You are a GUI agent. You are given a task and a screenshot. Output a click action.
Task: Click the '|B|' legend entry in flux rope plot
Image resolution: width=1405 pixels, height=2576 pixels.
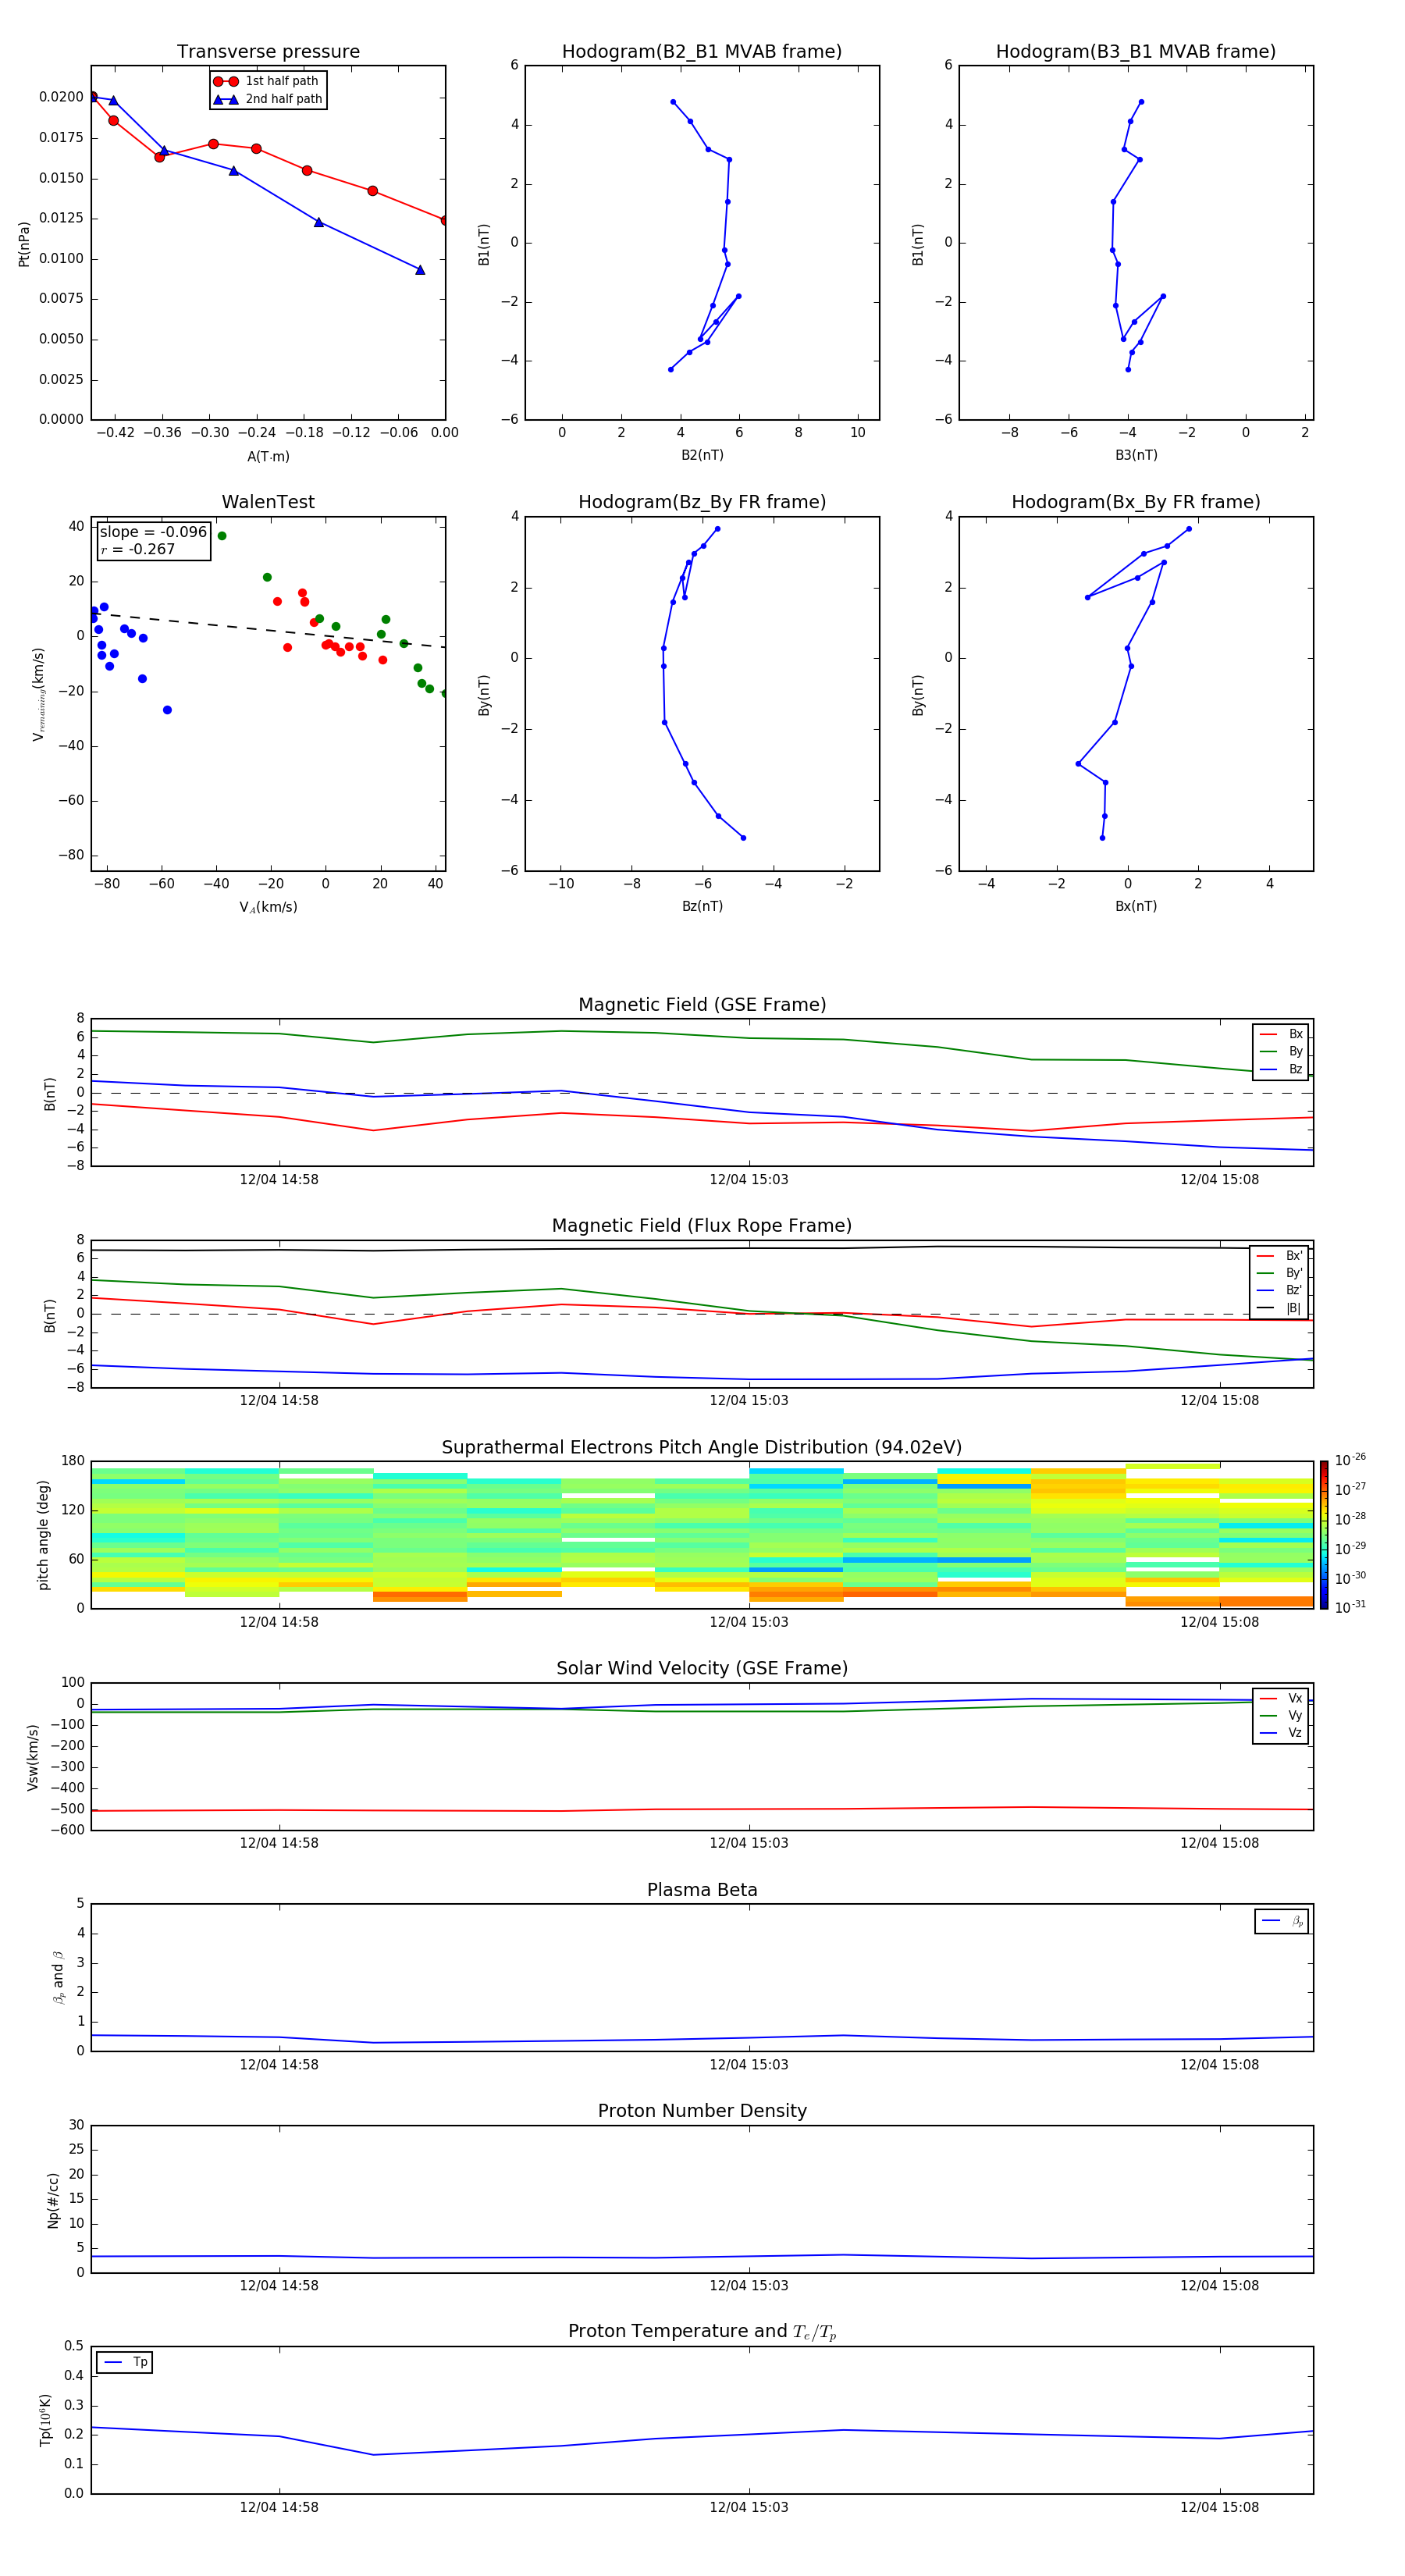tap(1280, 1308)
